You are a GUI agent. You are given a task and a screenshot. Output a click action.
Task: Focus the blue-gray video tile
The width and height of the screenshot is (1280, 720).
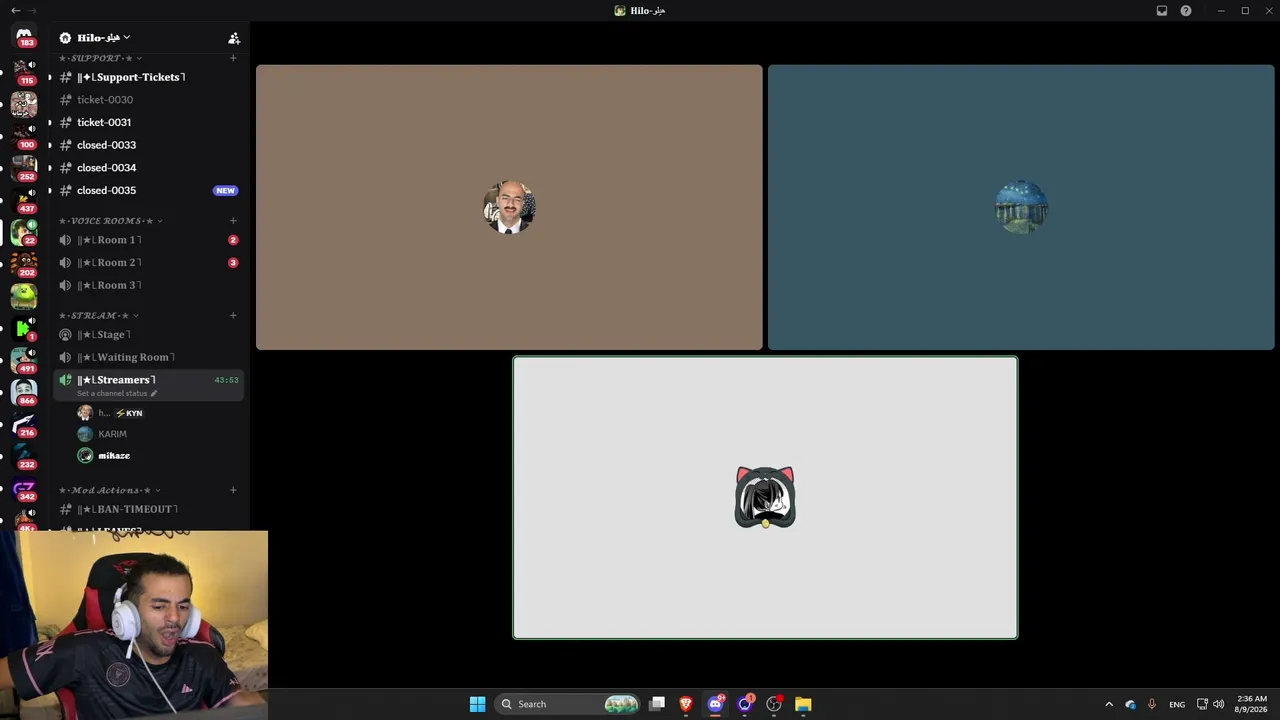click(1021, 207)
